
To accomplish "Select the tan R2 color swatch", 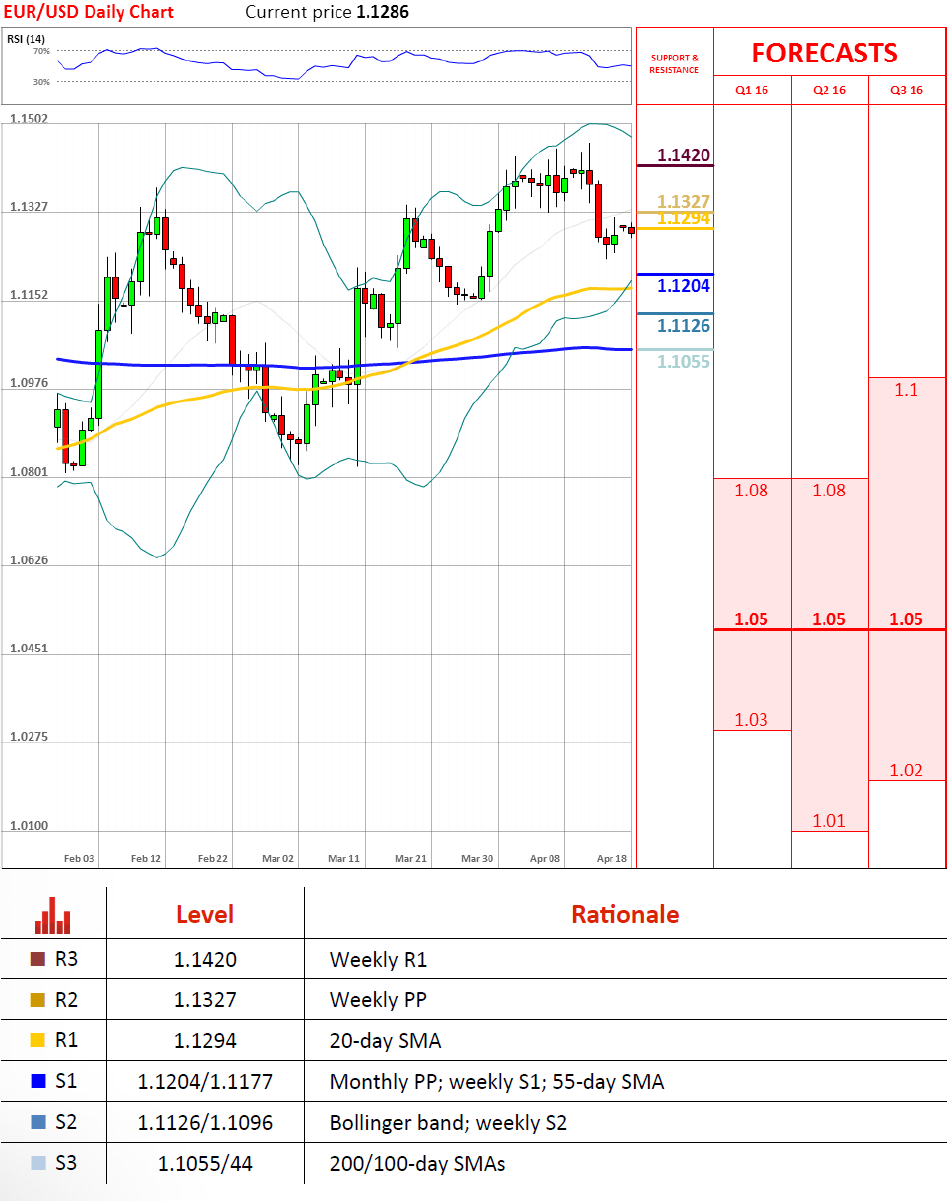I will tap(38, 1000).
